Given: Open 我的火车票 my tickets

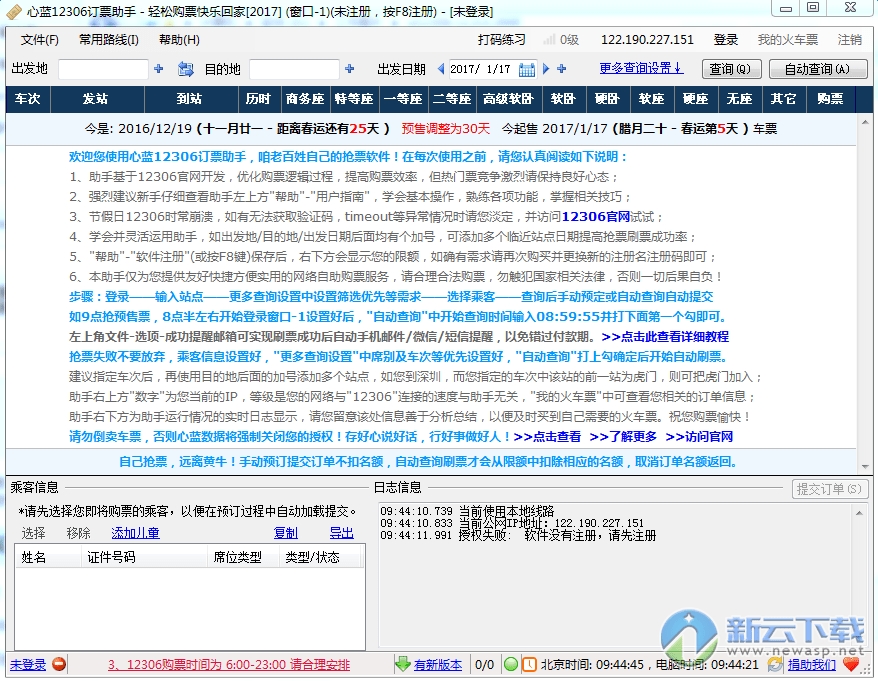Looking at the screenshot, I should (788, 39).
